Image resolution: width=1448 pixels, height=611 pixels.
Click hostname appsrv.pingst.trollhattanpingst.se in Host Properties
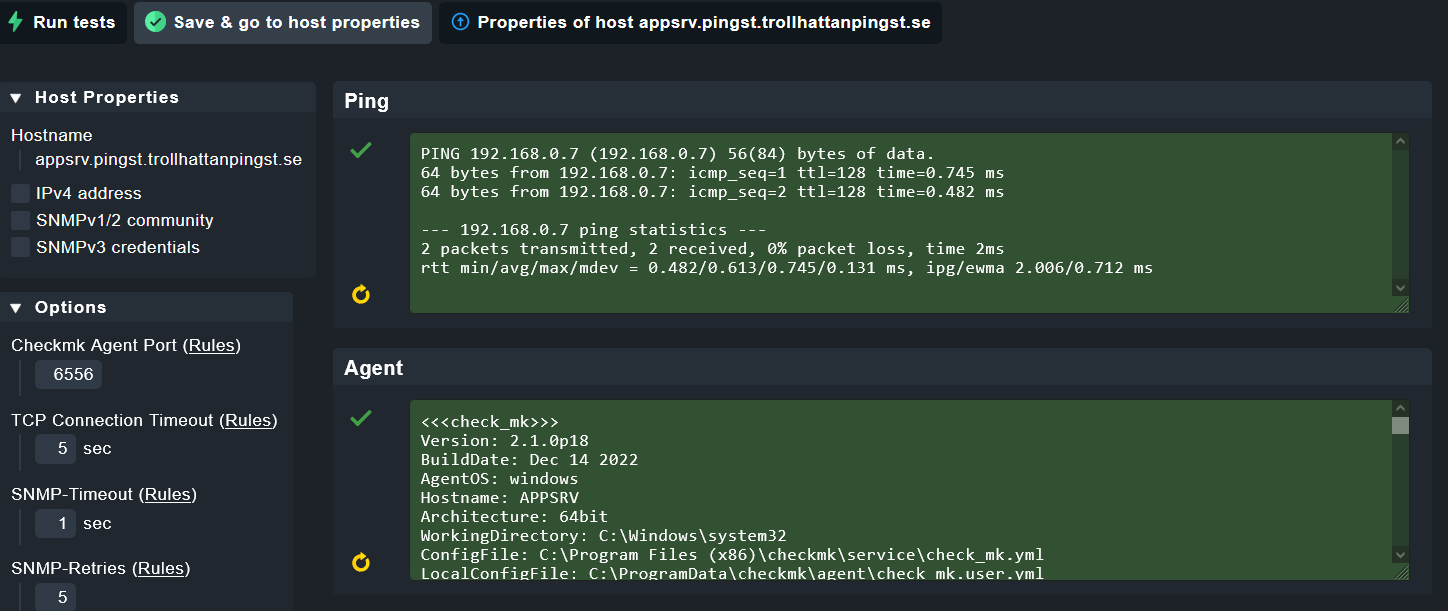point(168,159)
